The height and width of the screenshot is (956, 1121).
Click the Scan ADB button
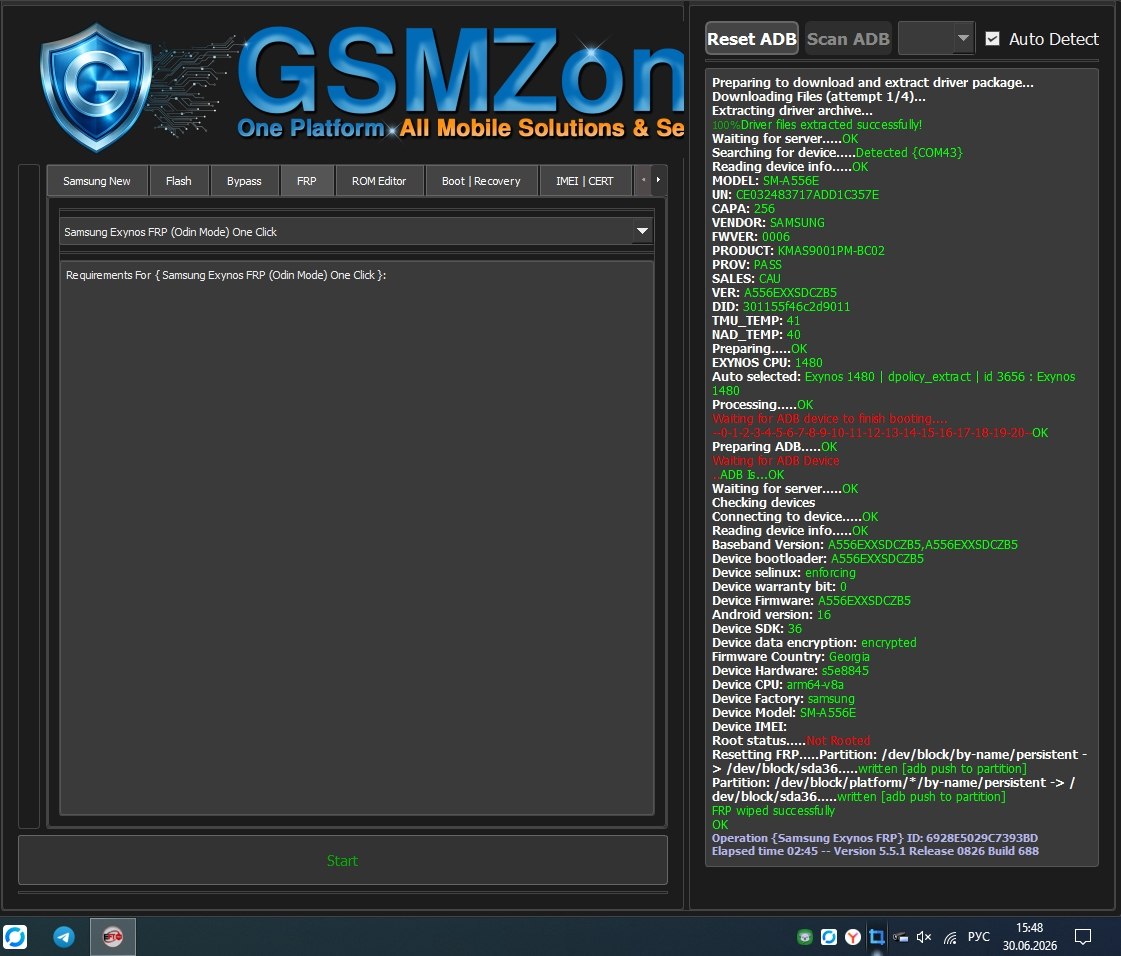click(x=848, y=39)
